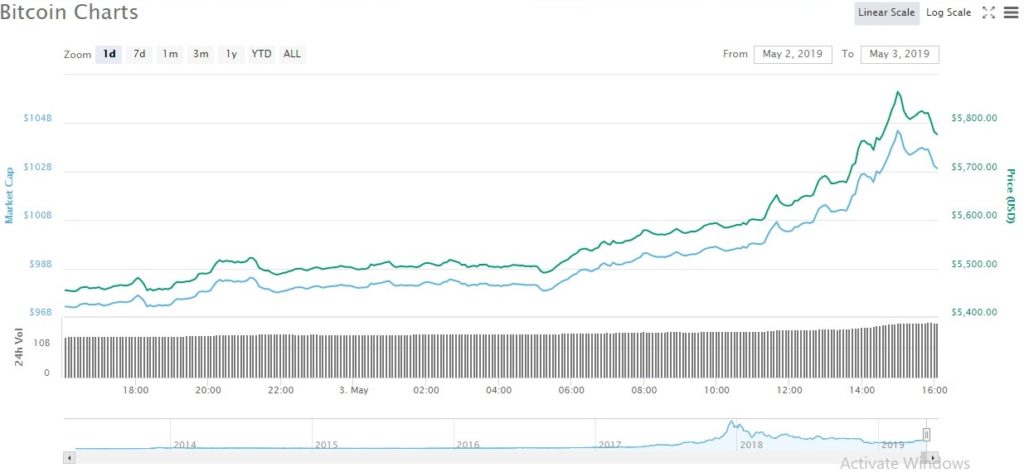Image resolution: width=1024 pixels, height=473 pixels.
Task: Switch to Log Scale
Action: click(948, 12)
